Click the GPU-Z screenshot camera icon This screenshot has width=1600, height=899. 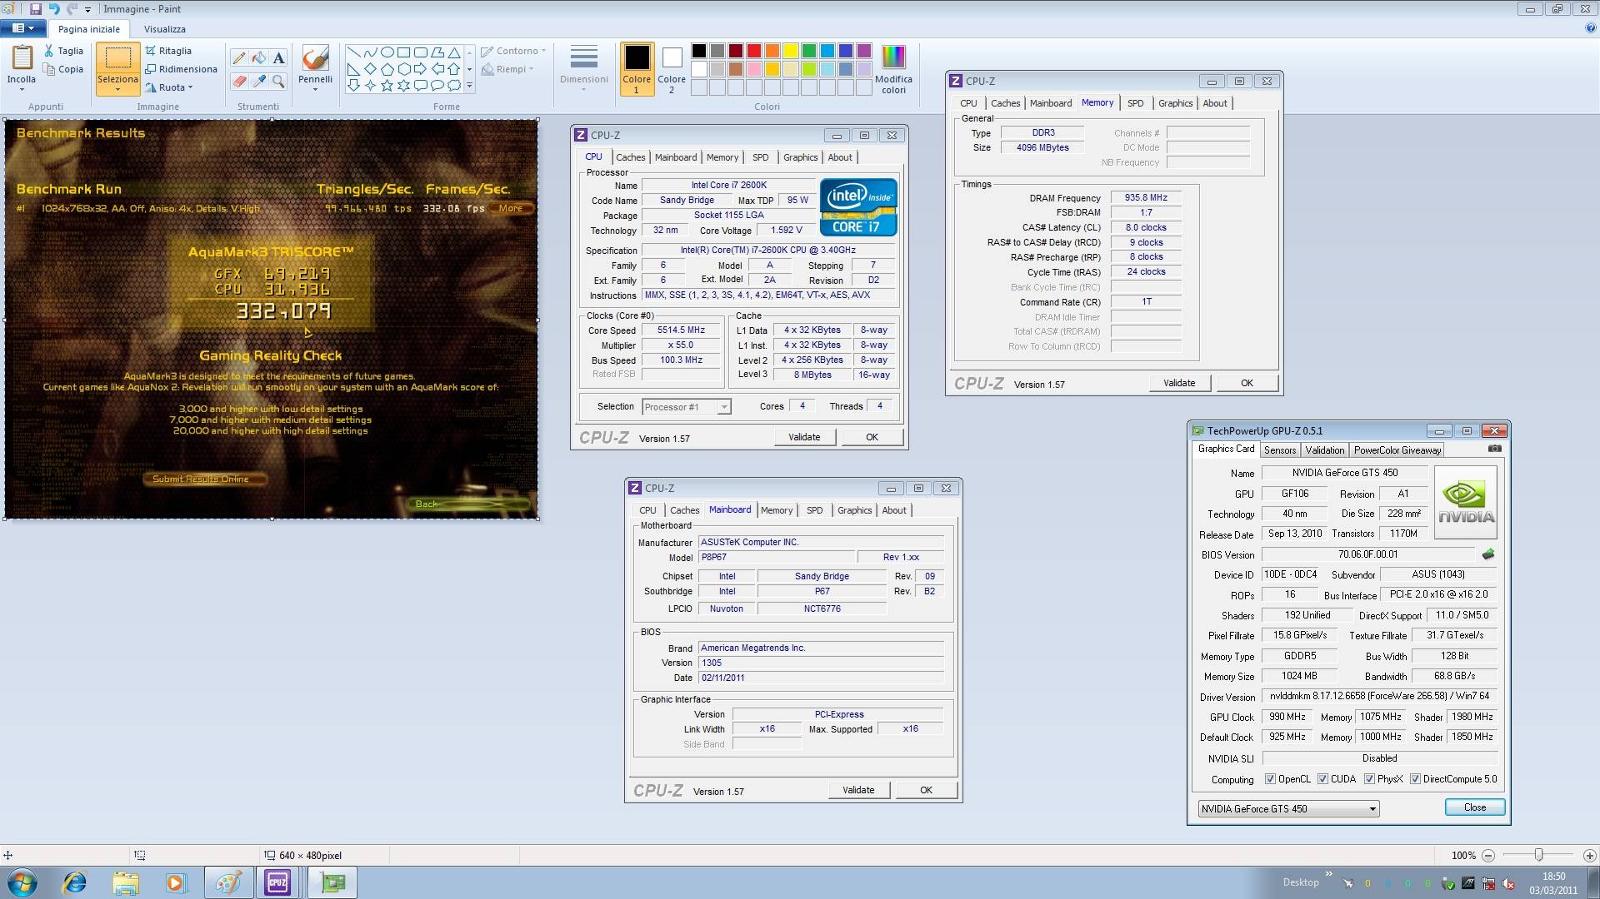pyautogui.click(x=1494, y=449)
